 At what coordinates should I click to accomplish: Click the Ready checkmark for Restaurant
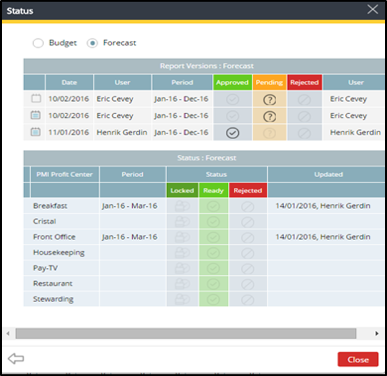(213, 284)
